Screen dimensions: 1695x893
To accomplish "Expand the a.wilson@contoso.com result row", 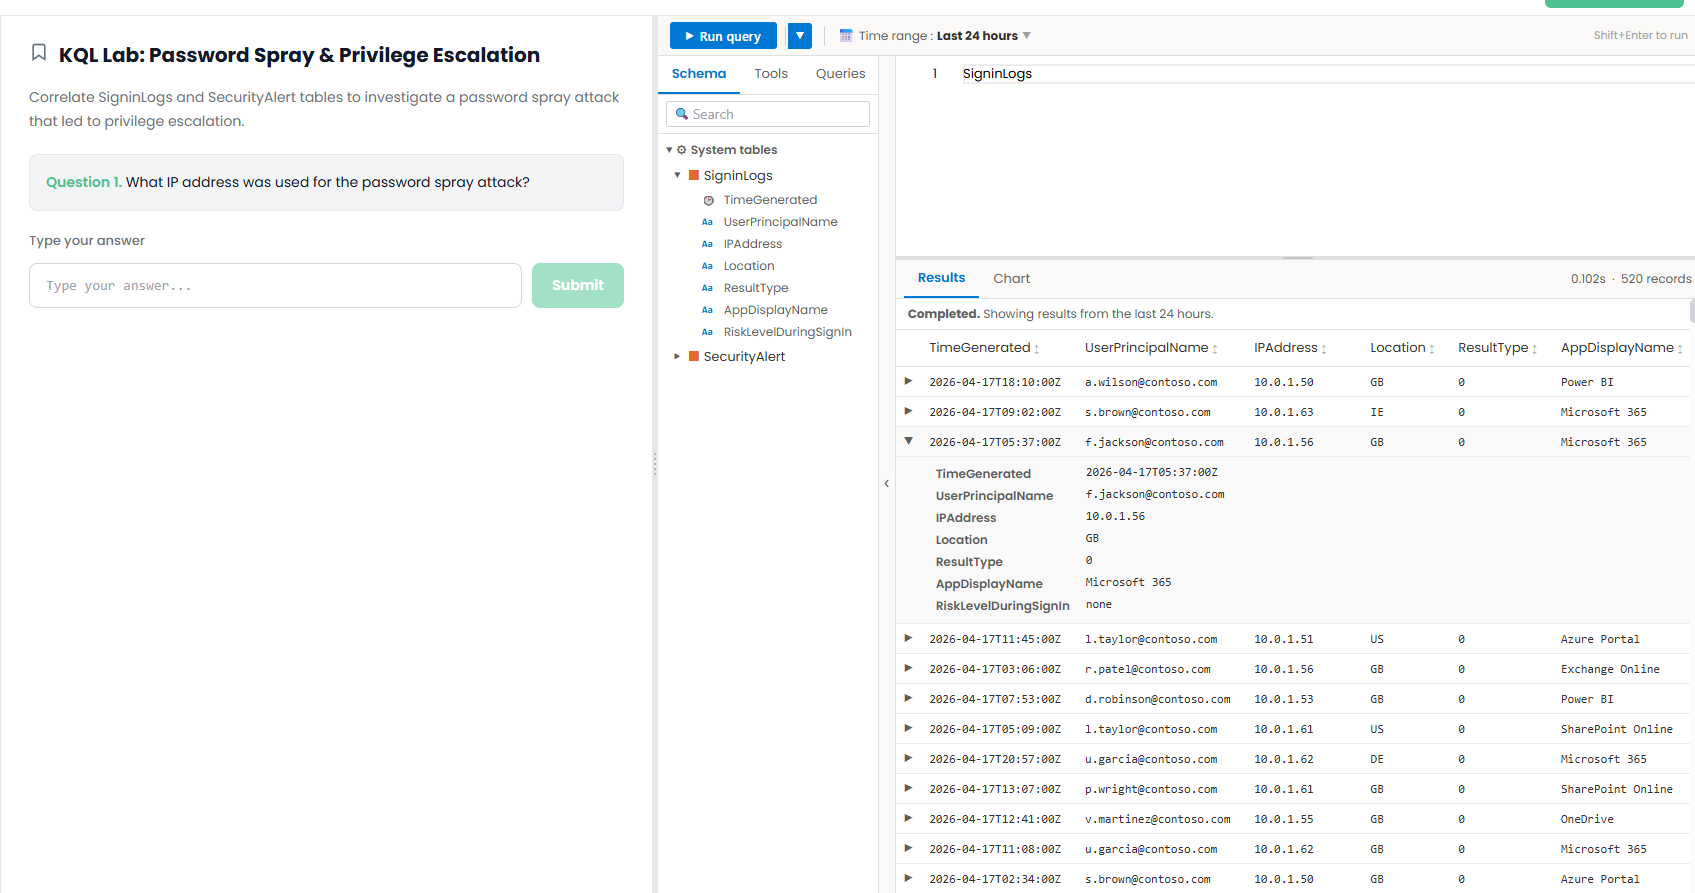I will [908, 381].
